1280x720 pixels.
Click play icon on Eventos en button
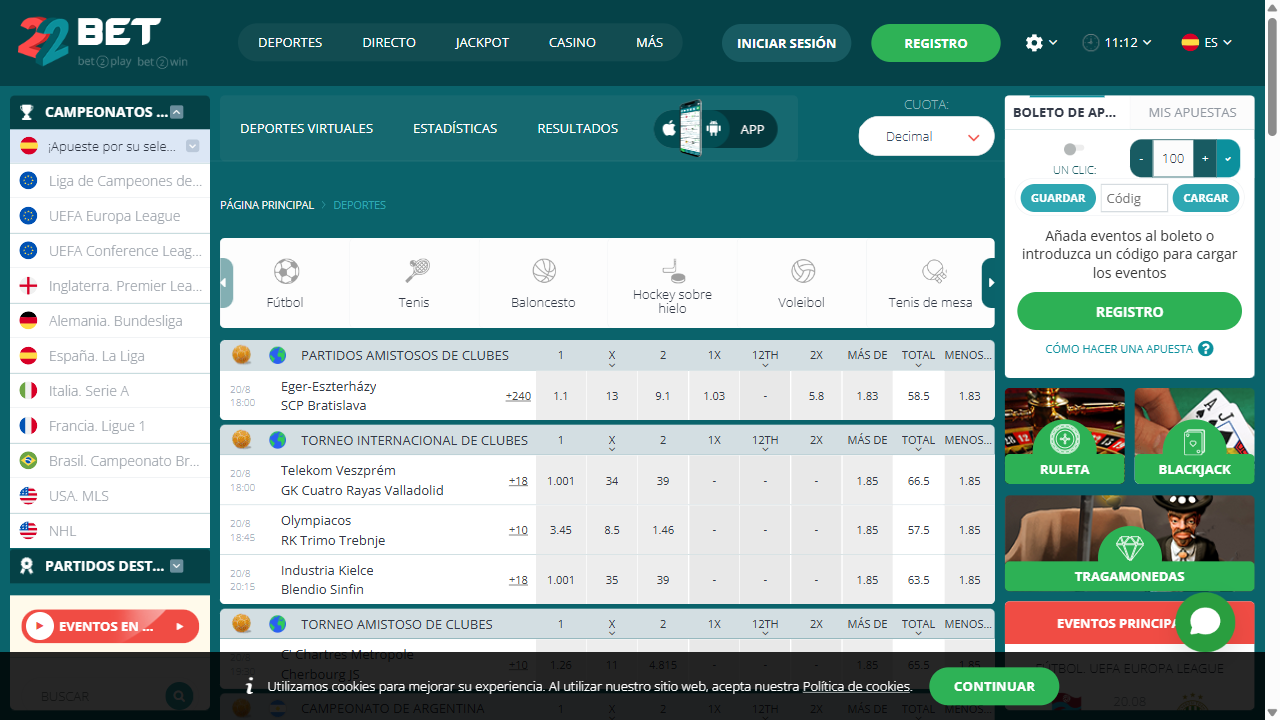(40, 627)
